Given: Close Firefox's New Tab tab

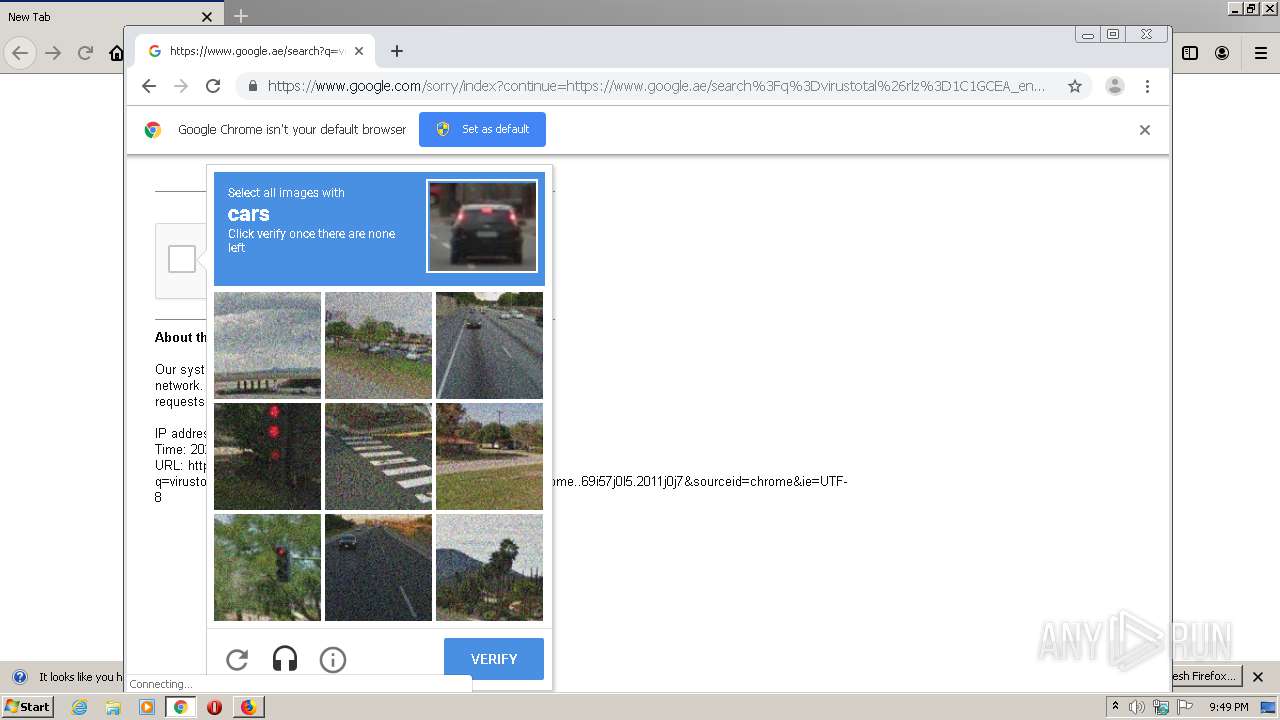Looking at the screenshot, I should [x=207, y=17].
